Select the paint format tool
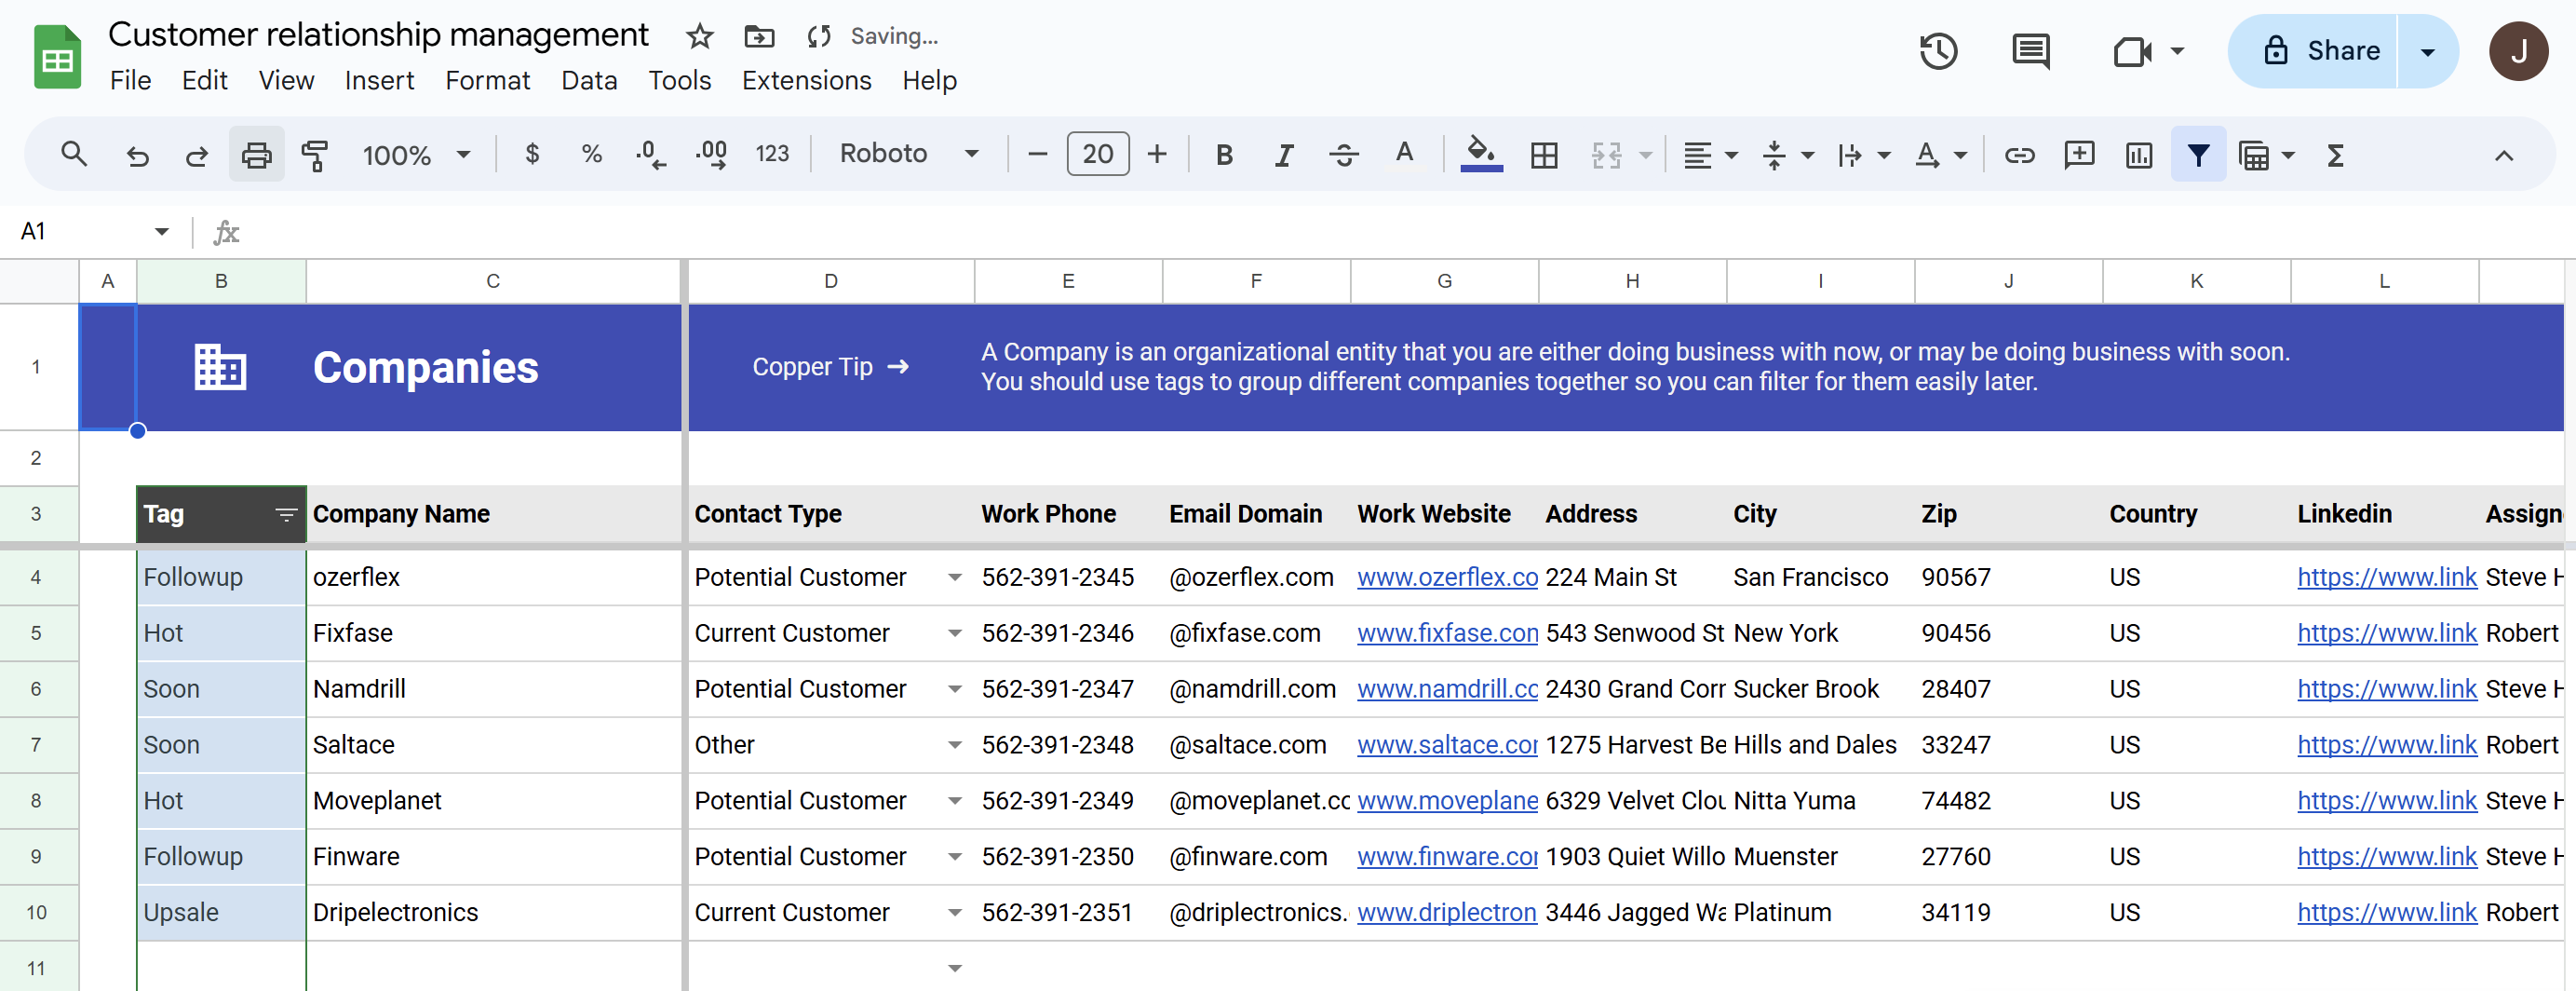Image resolution: width=2576 pixels, height=991 pixels. click(x=315, y=155)
